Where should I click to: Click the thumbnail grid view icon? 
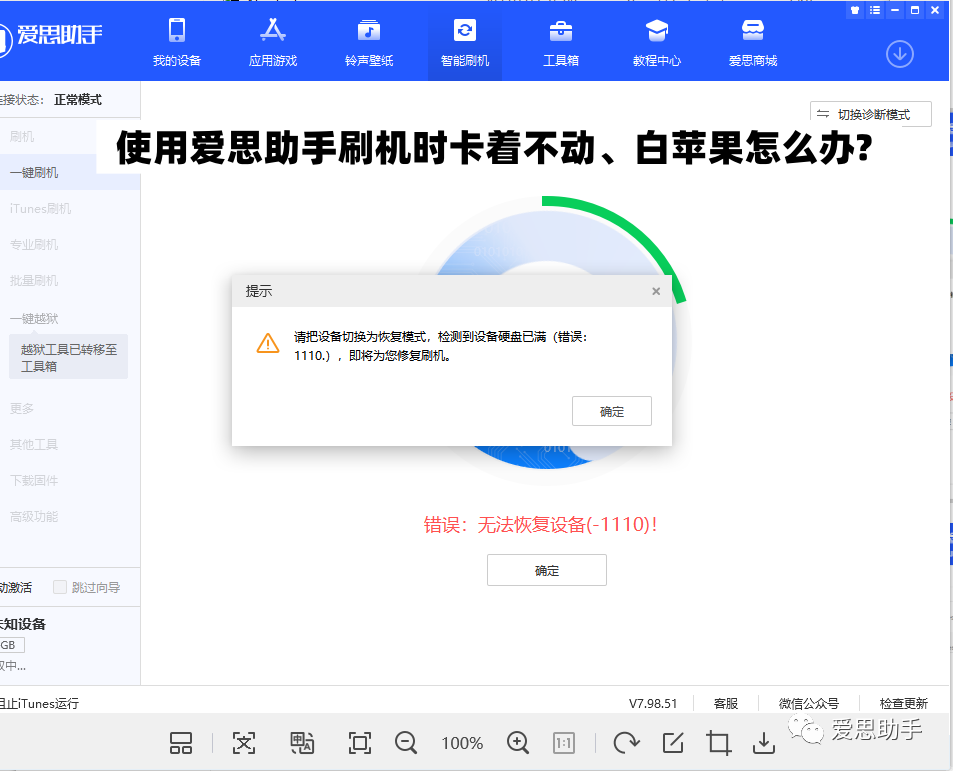181,742
